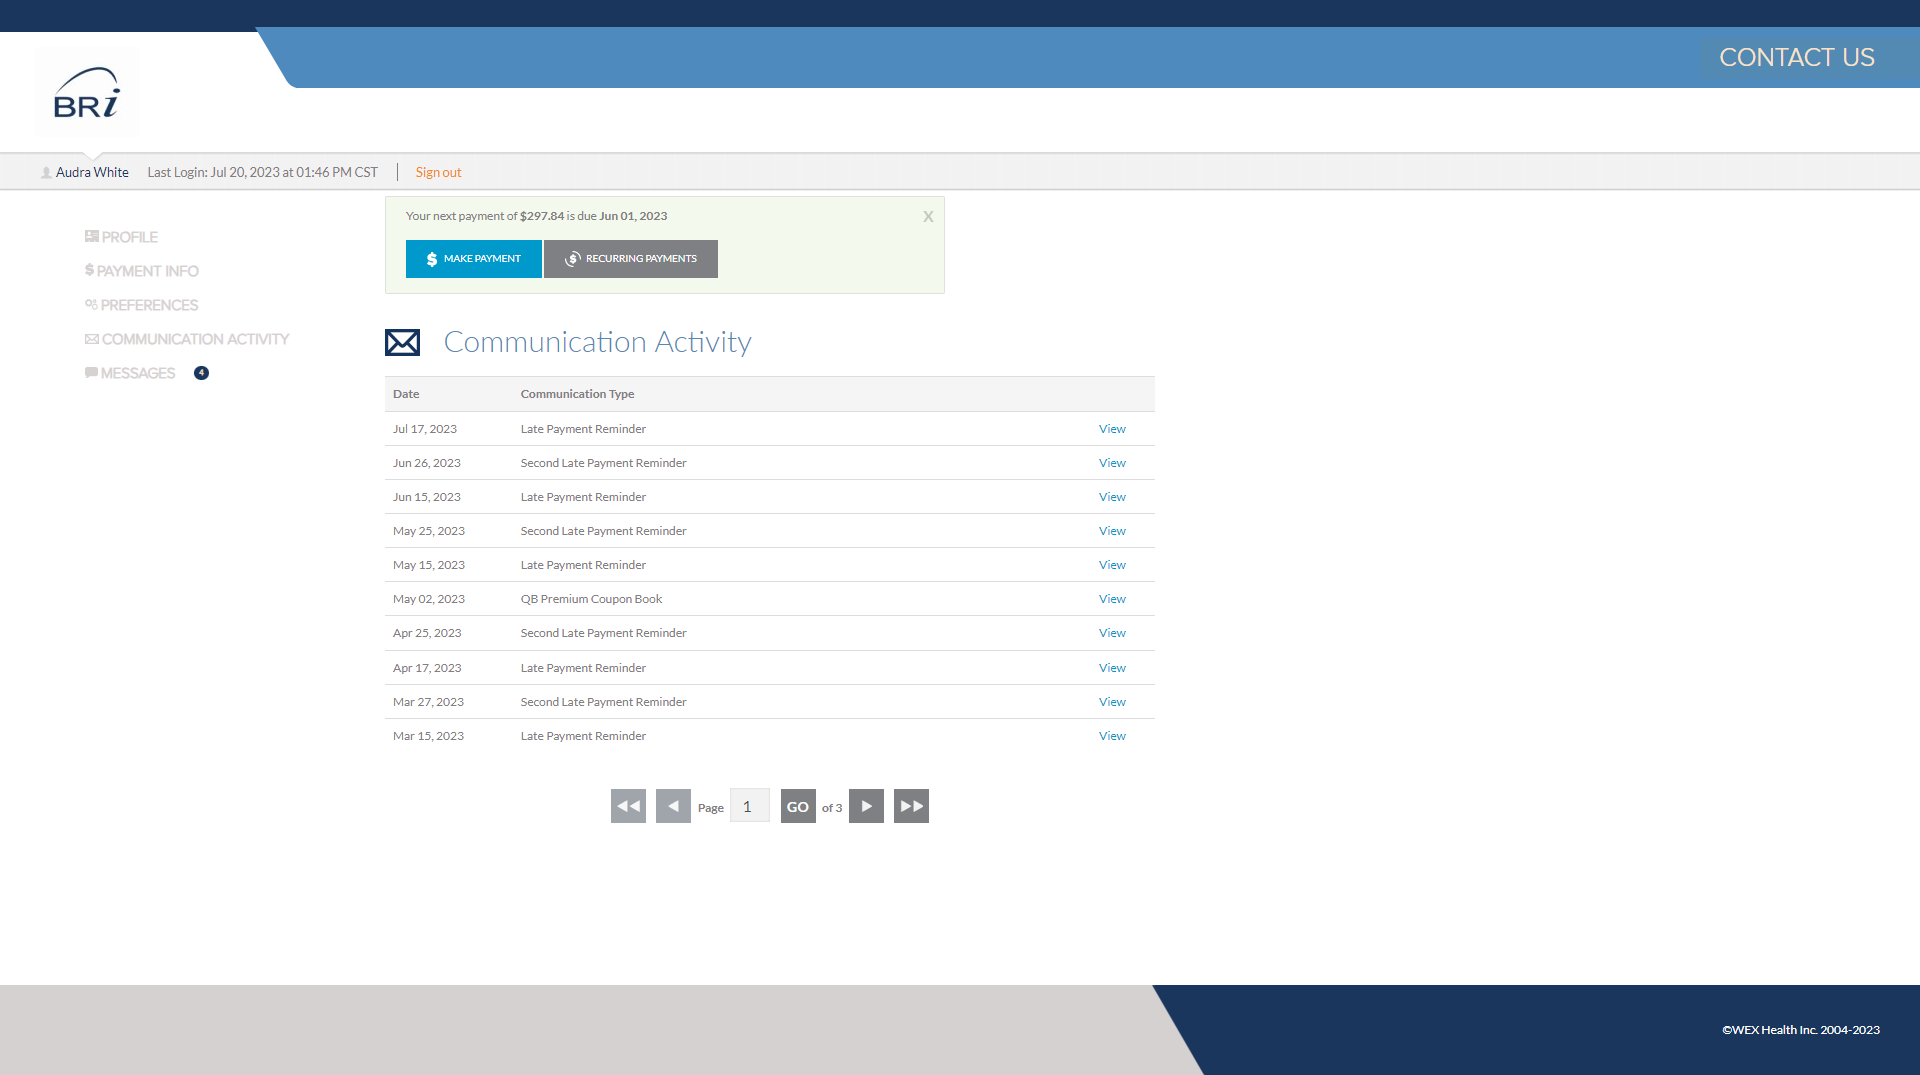
Task: Click the speech-bubble icon beside Messages
Action: 91,372
